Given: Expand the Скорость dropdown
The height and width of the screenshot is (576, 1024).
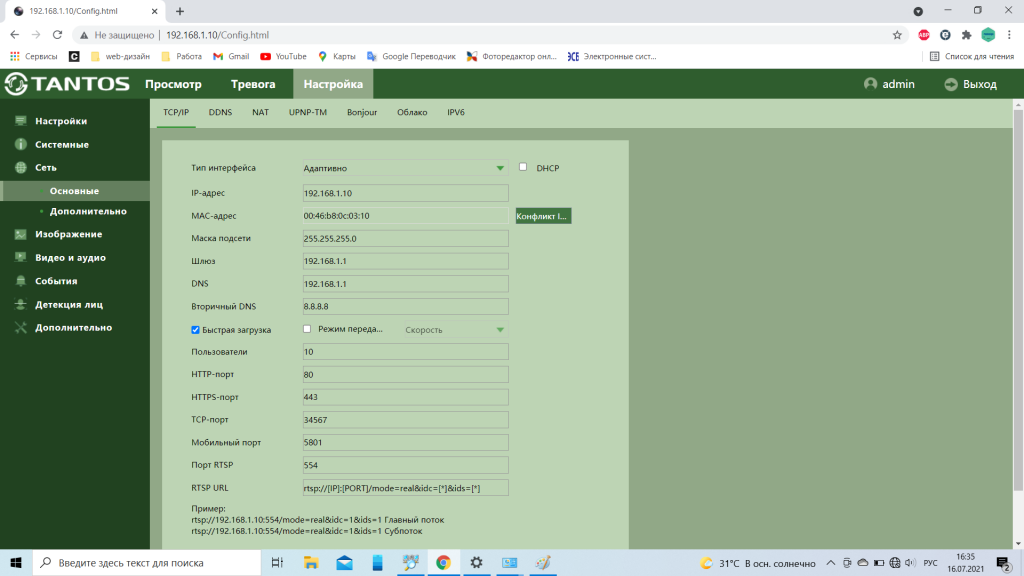Looking at the screenshot, I should click(454, 330).
